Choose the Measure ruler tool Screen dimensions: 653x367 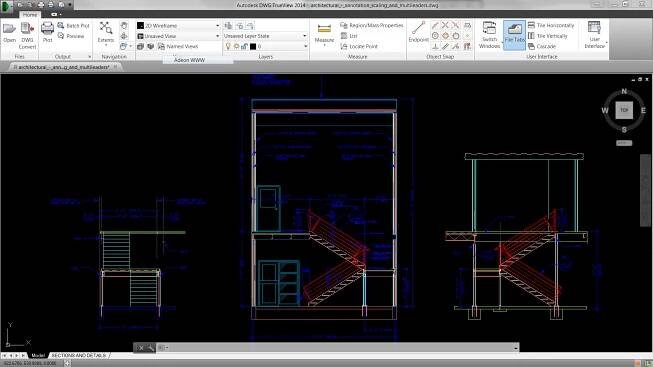[324, 33]
